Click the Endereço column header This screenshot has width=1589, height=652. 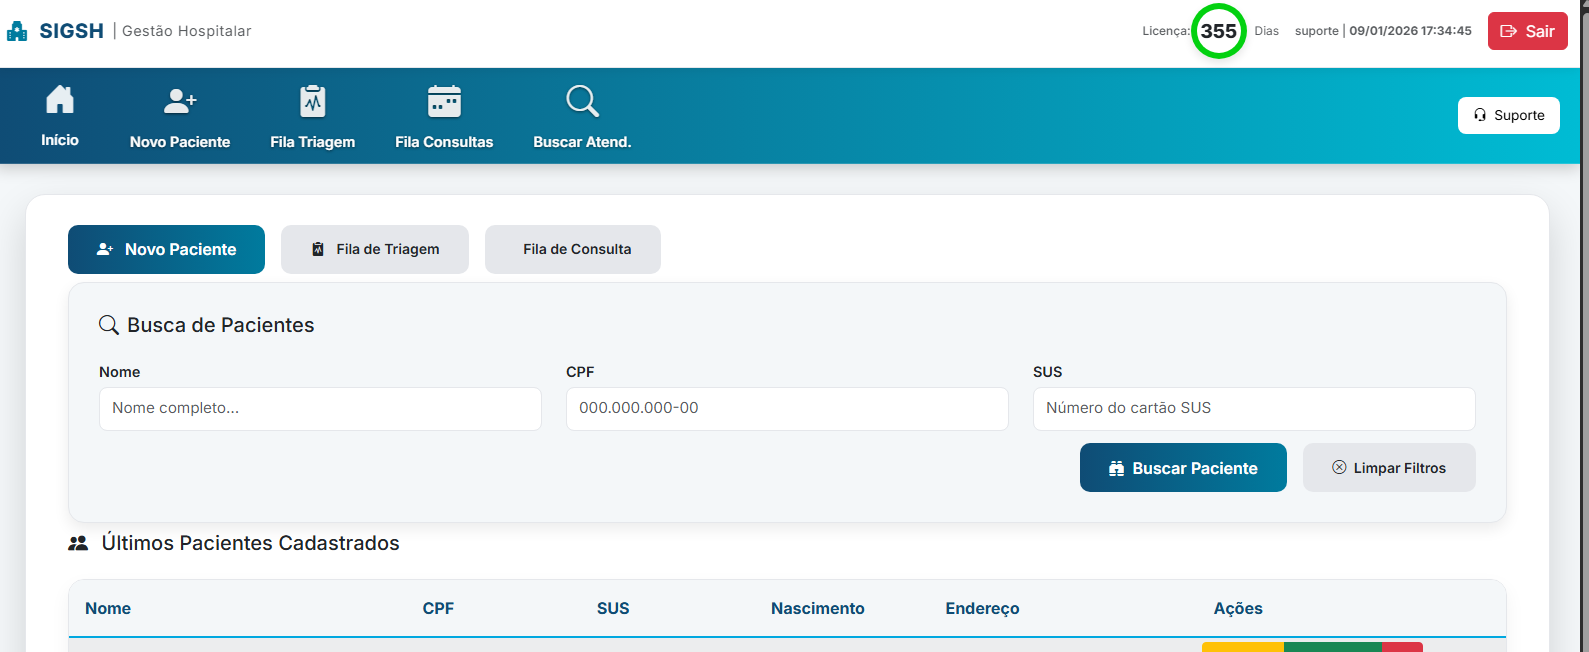pyautogui.click(x=982, y=608)
